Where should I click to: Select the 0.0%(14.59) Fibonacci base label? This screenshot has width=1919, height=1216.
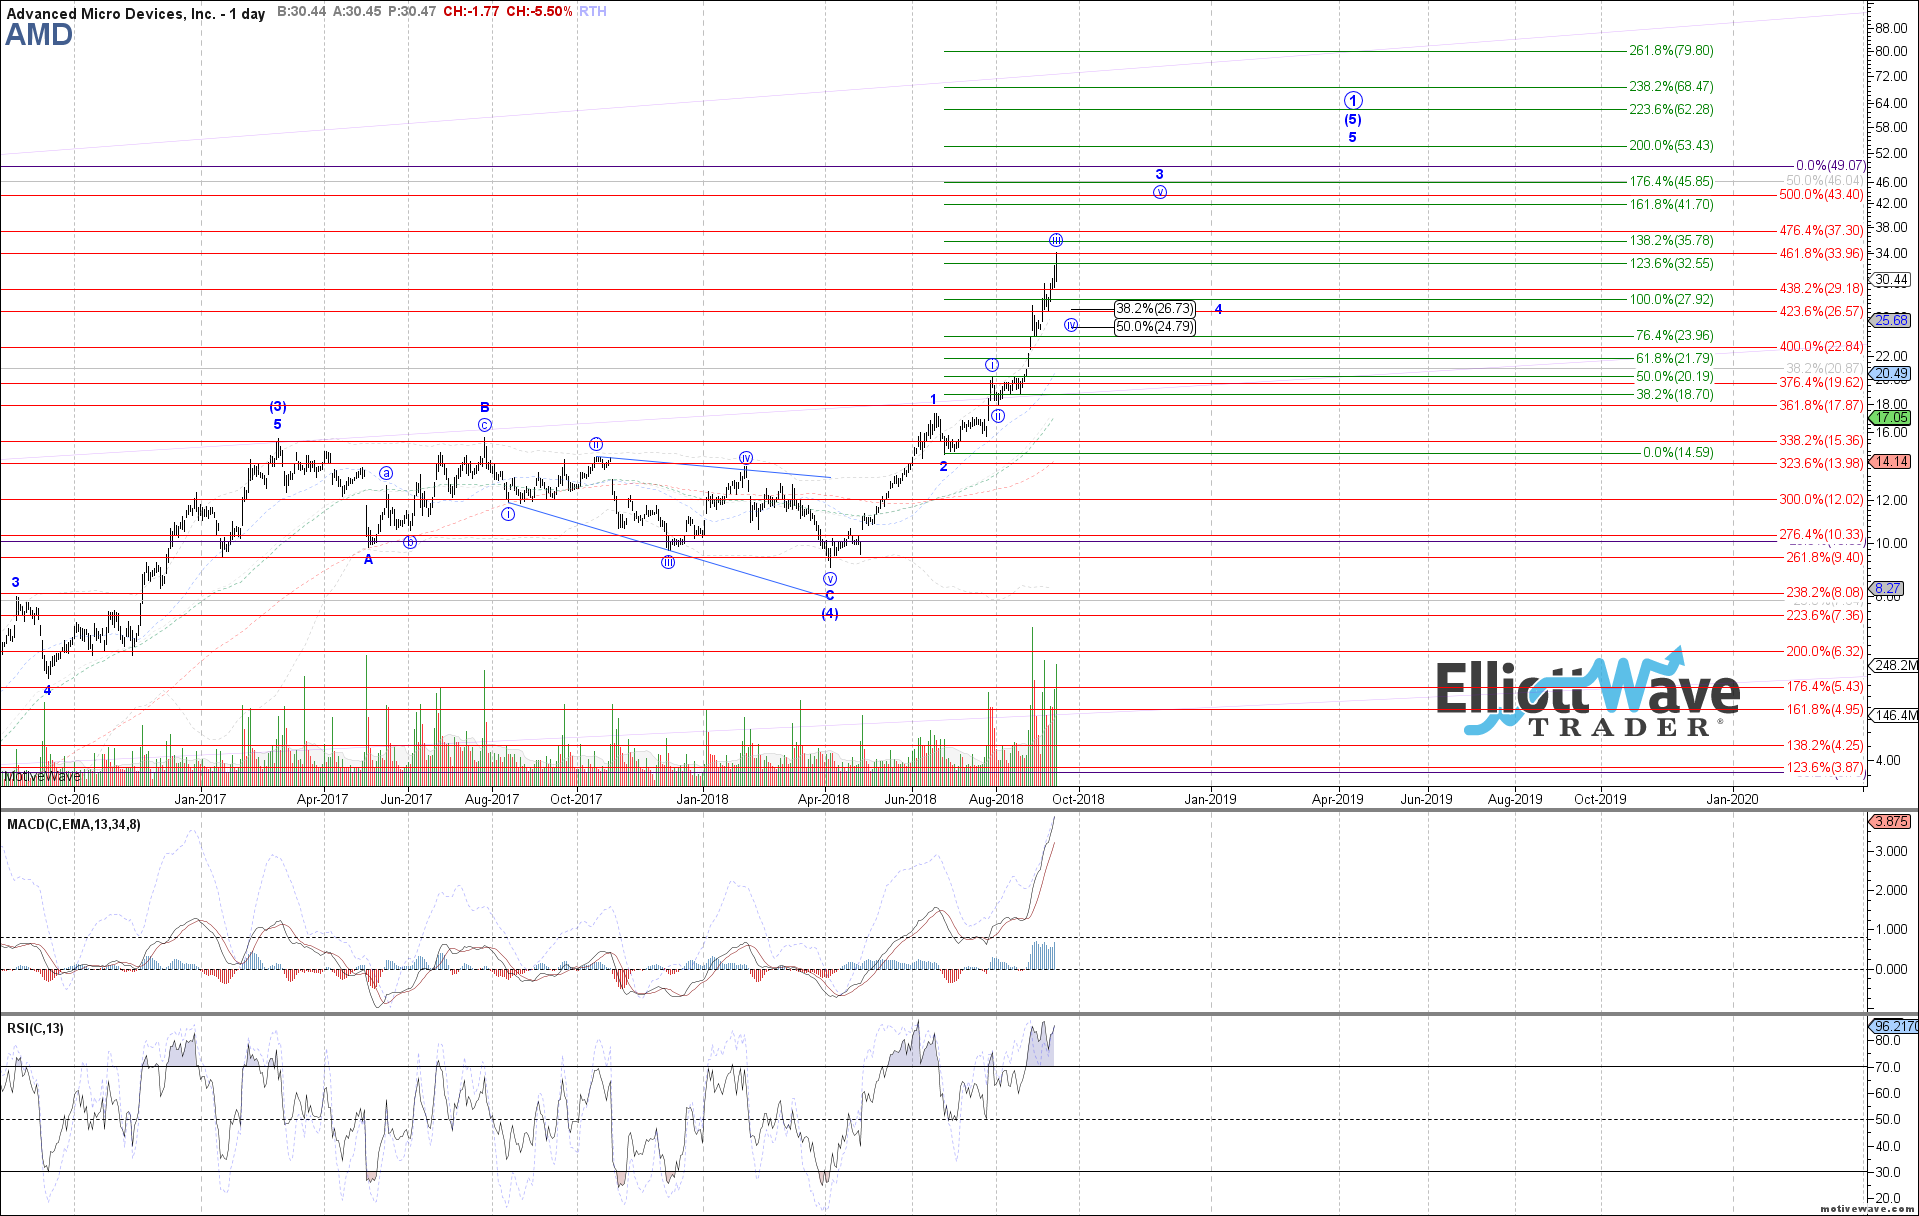[1678, 453]
